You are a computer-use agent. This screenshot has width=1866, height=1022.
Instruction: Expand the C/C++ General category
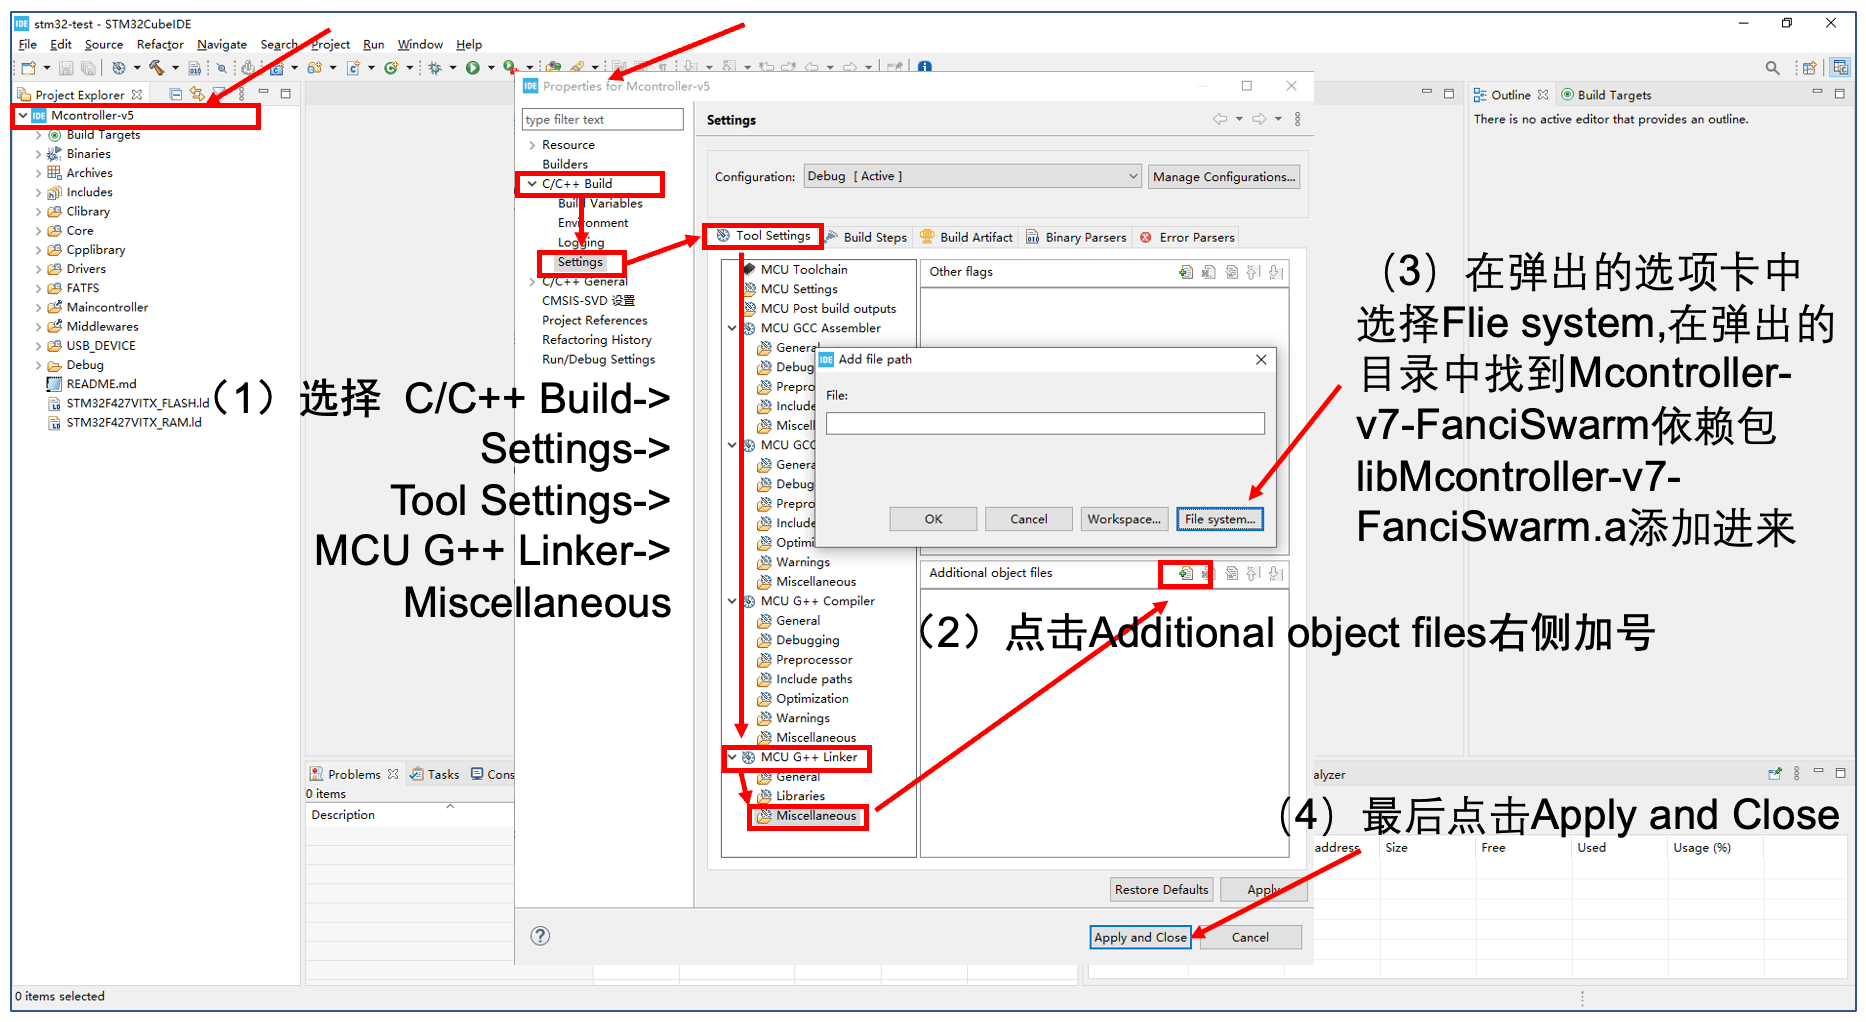coord(532,282)
